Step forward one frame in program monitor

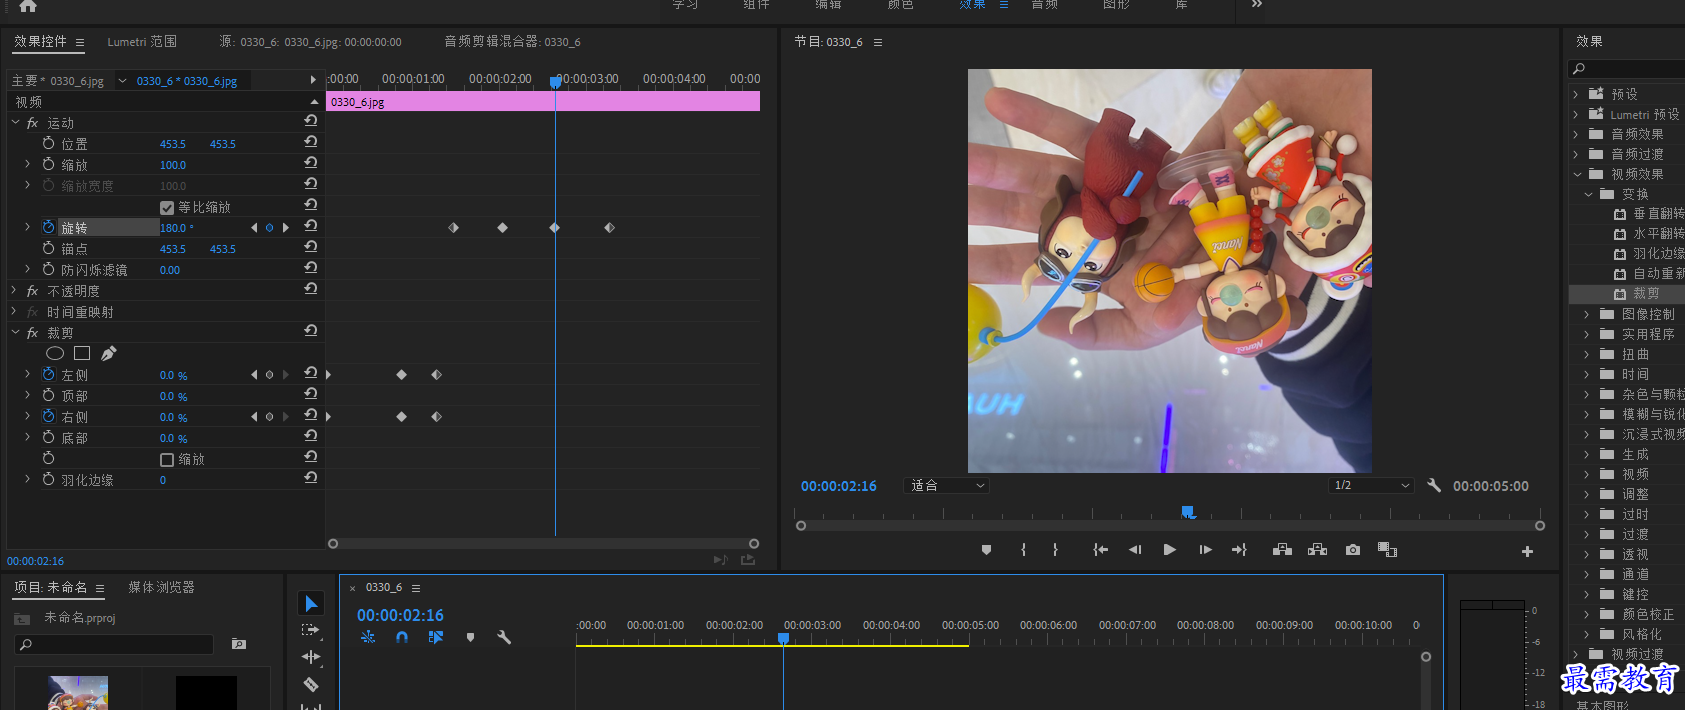tap(1205, 550)
